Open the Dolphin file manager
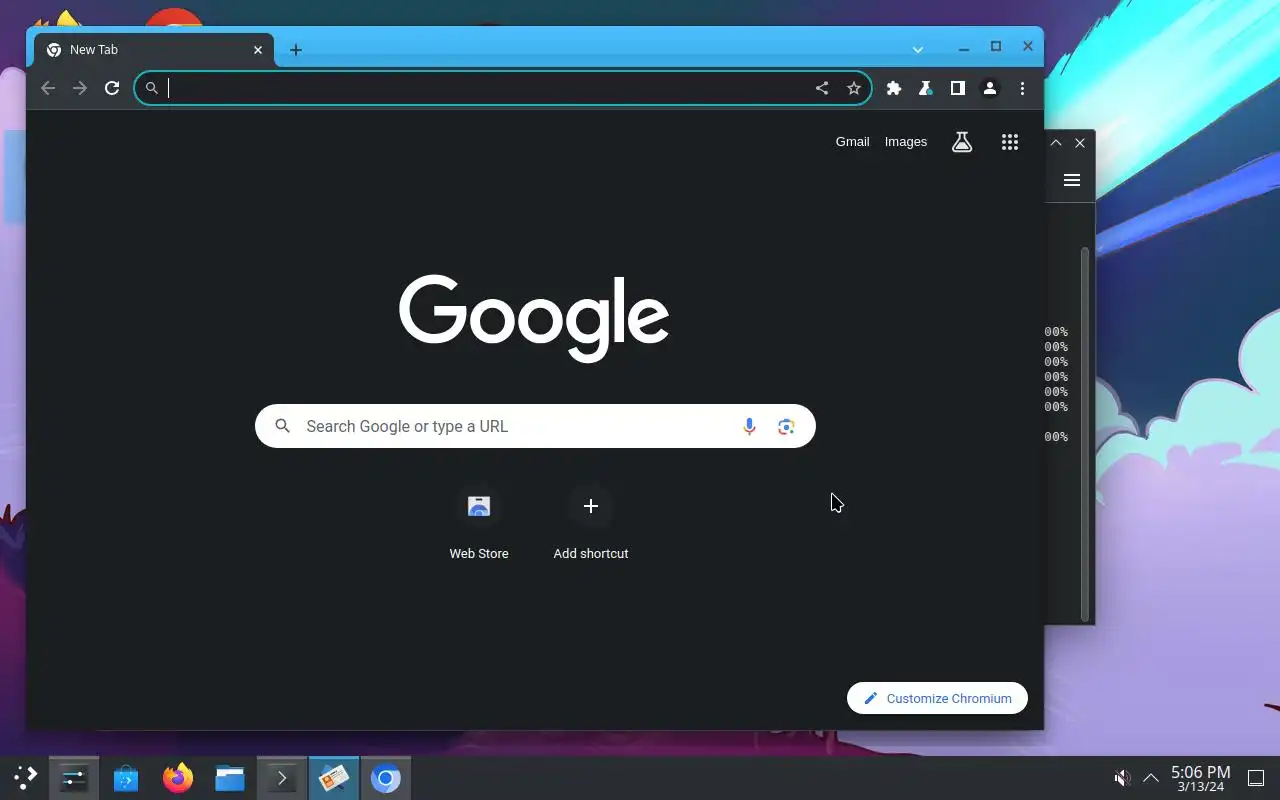Viewport: 1280px width, 800px height. (x=230, y=778)
